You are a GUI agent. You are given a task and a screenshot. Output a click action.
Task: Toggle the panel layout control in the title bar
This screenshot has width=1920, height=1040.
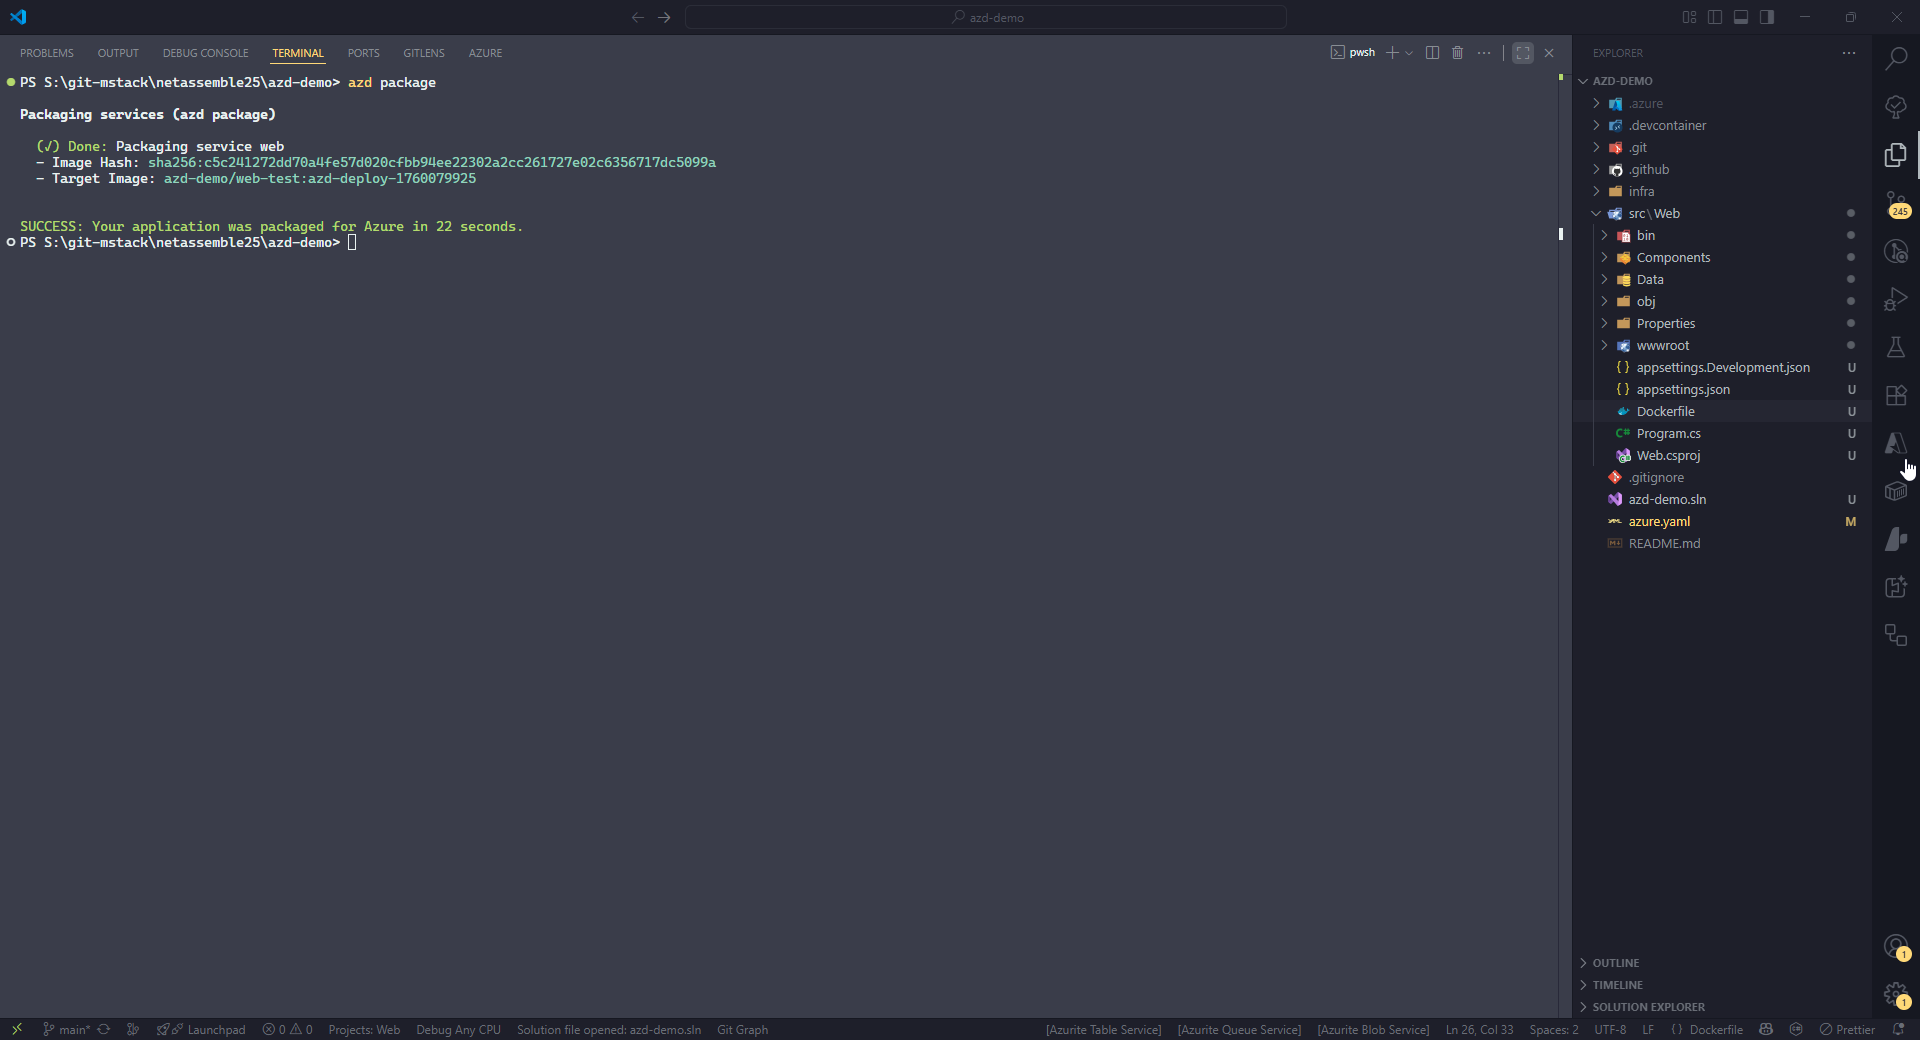point(1740,17)
